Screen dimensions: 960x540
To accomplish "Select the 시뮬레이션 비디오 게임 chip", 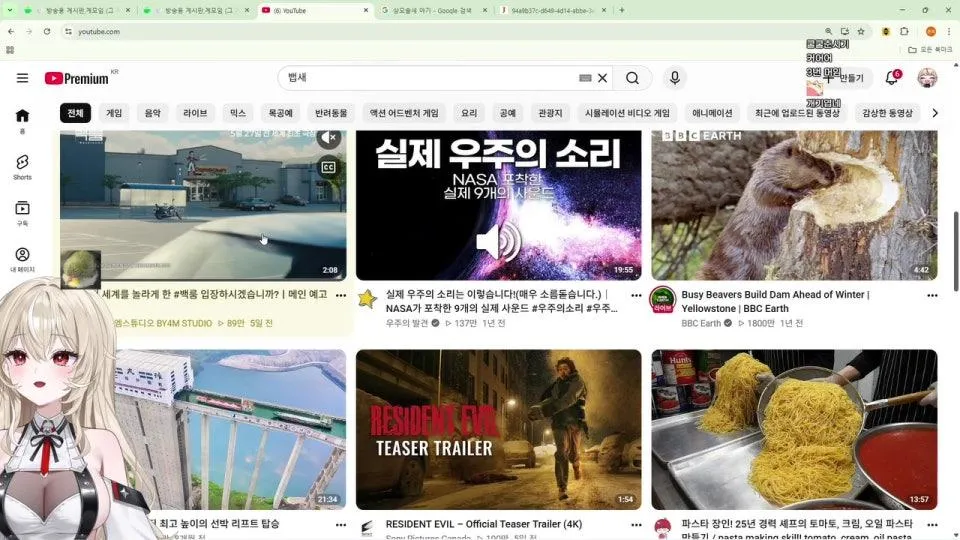I will (627, 113).
